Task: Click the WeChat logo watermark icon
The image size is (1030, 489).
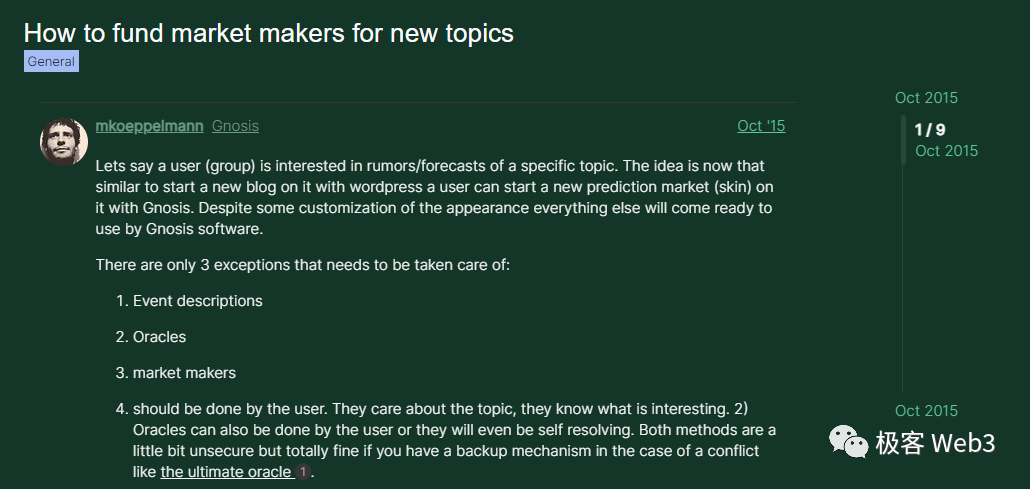Action: pyautogui.click(x=846, y=442)
